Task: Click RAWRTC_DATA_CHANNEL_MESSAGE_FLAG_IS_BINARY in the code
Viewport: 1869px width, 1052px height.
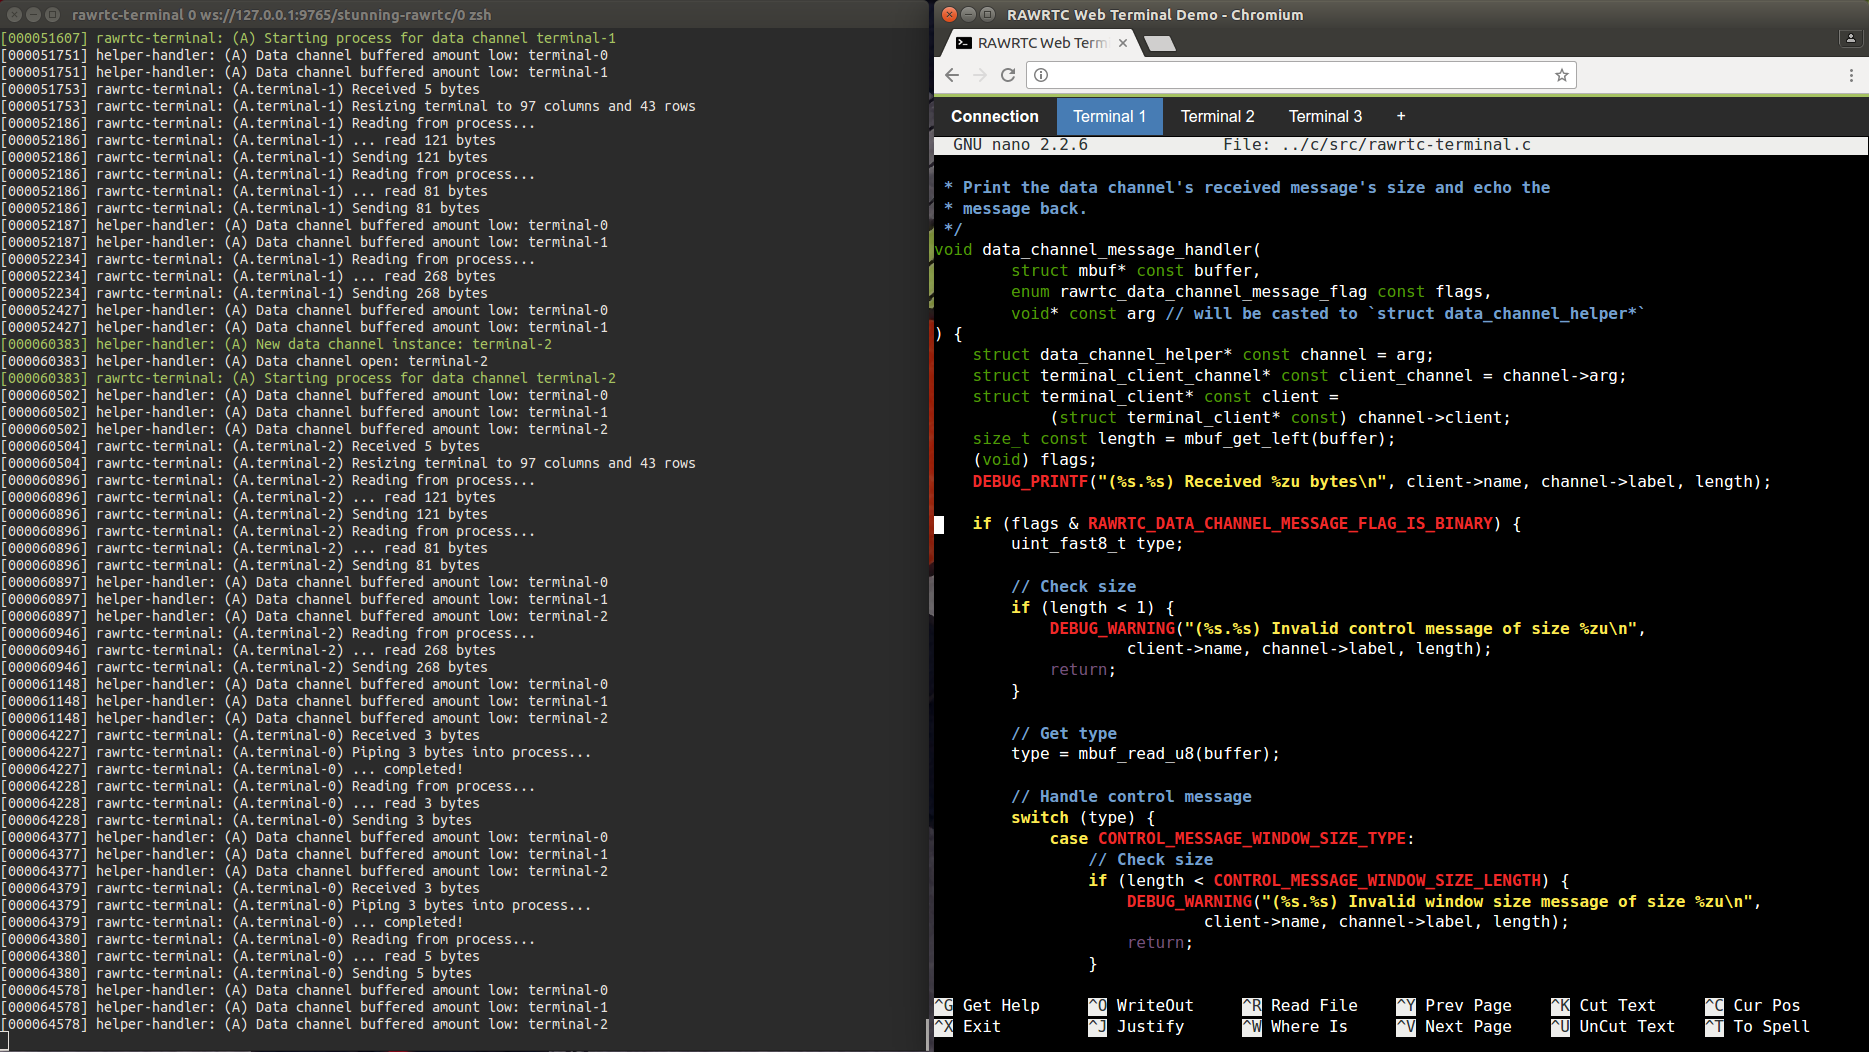Action: point(1290,523)
